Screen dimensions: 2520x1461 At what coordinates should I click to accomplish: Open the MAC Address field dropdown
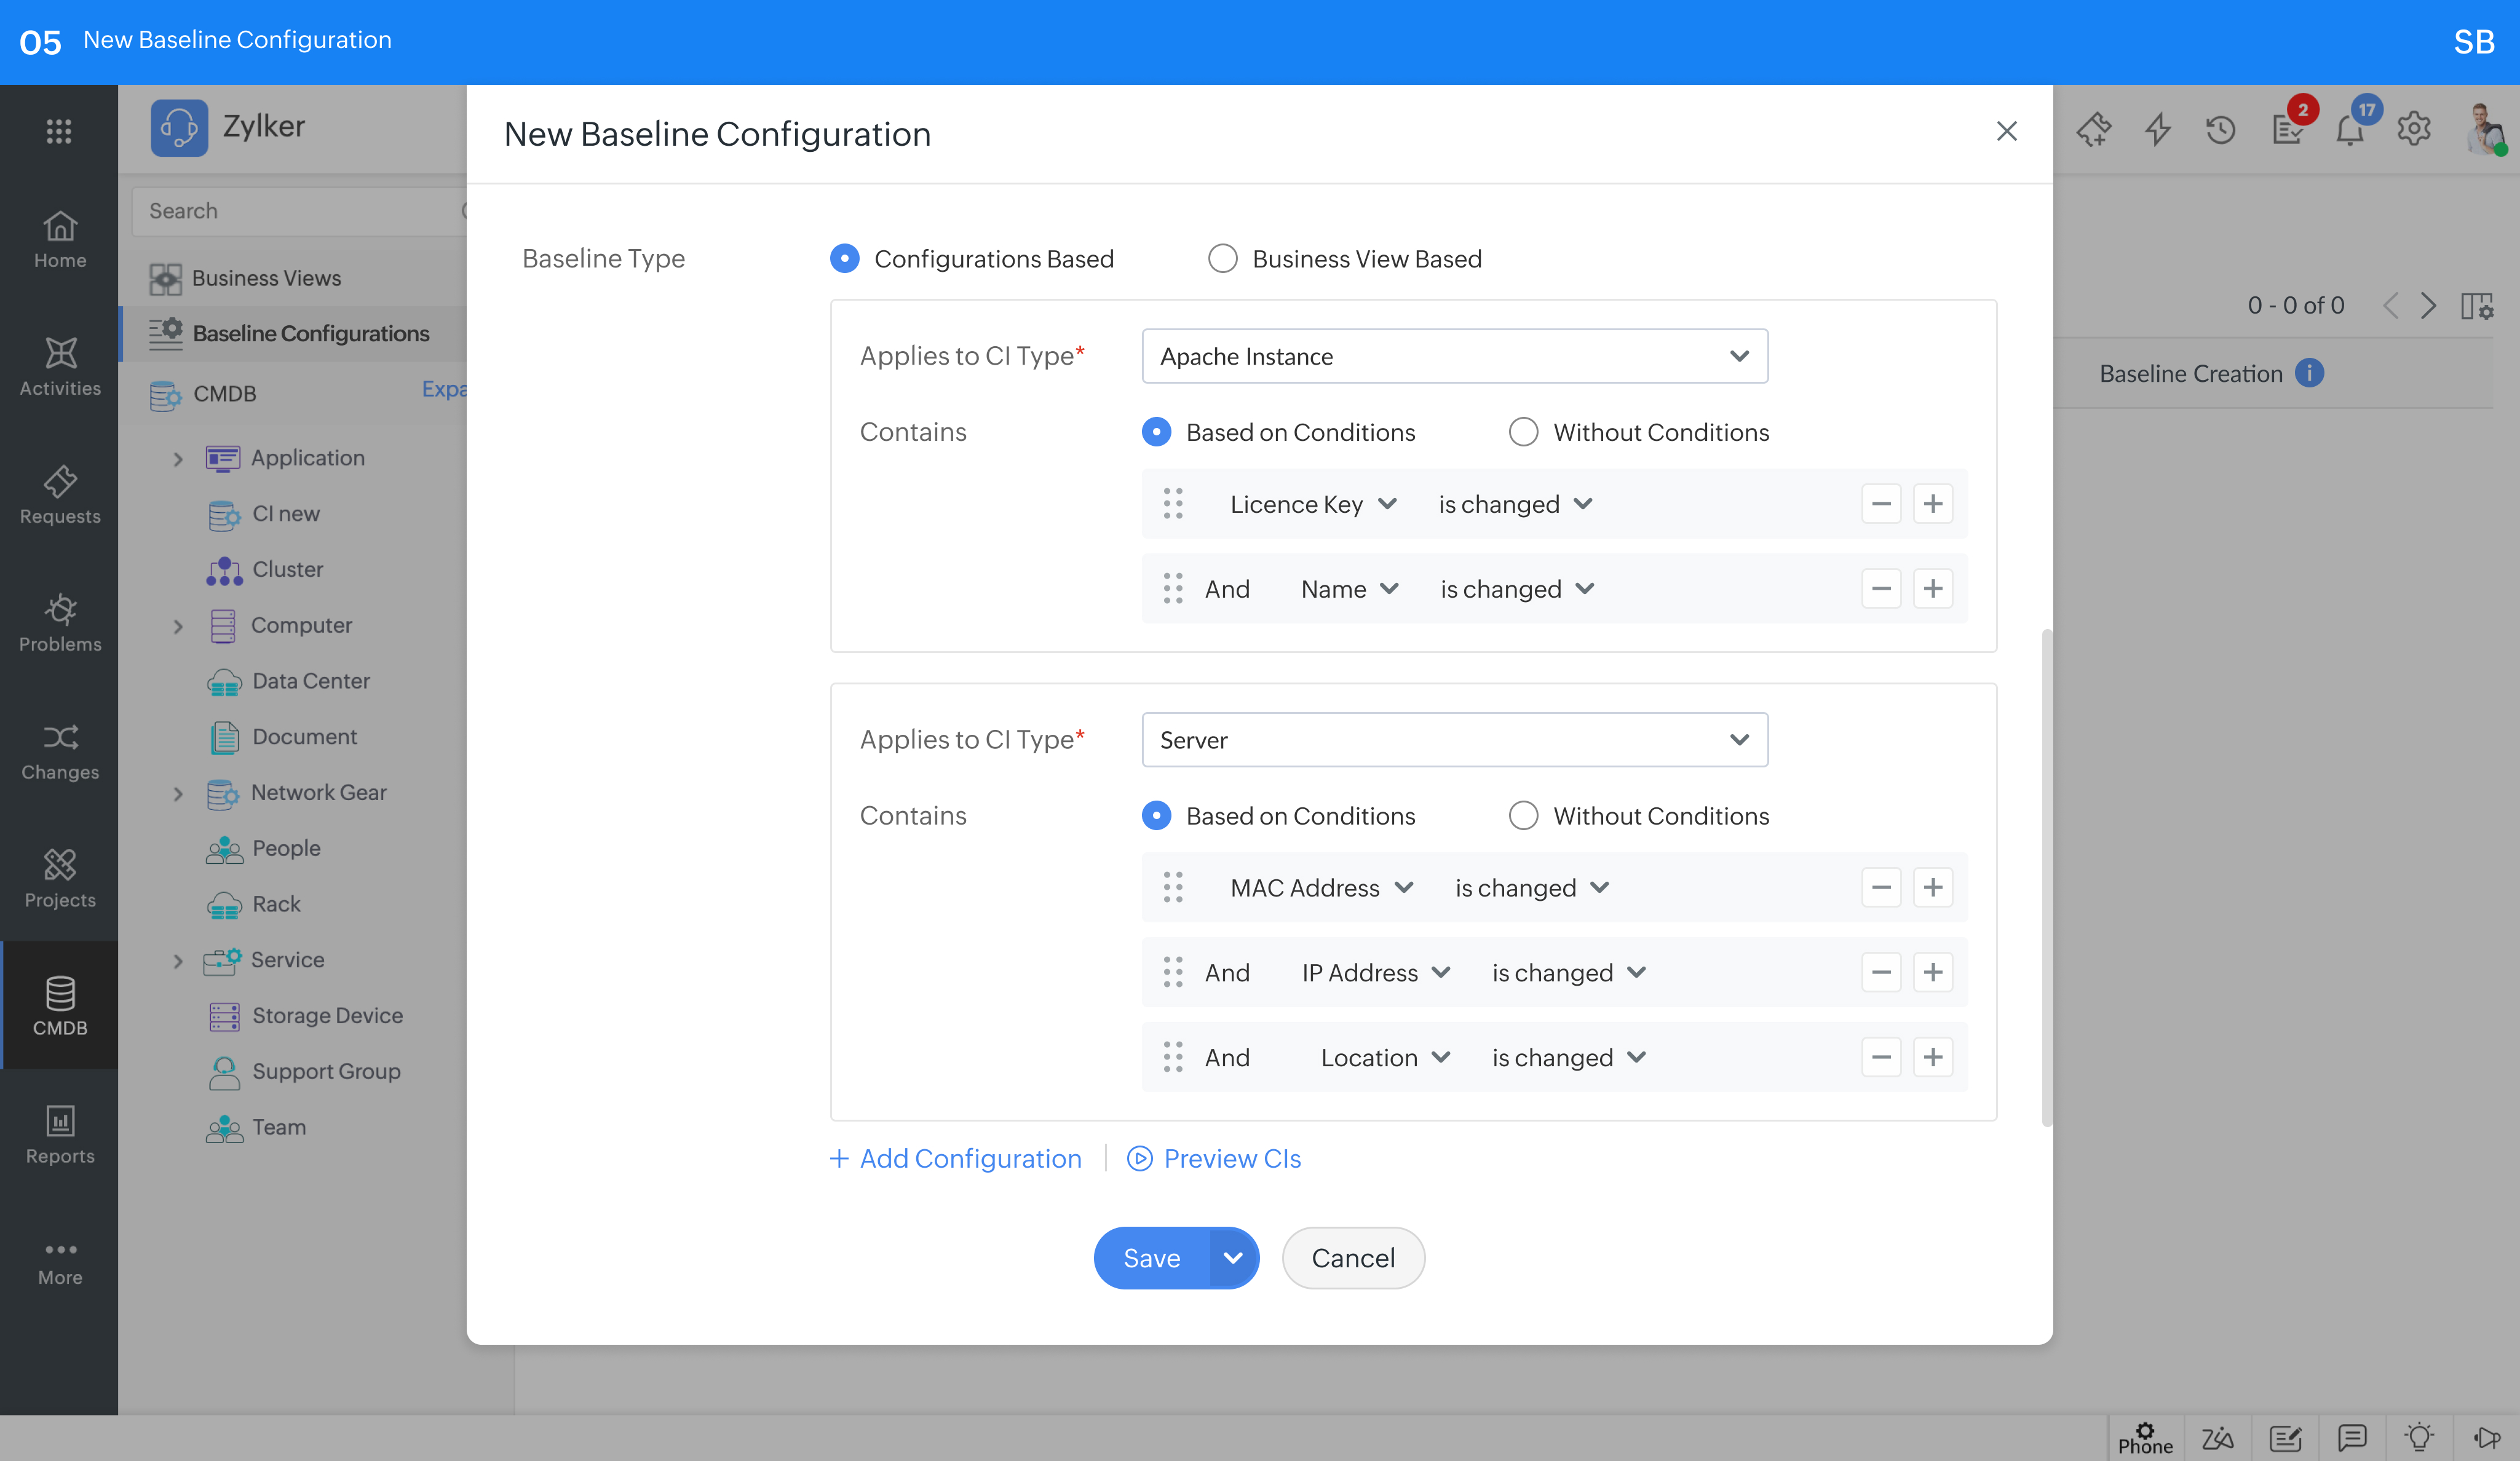click(1321, 888)
